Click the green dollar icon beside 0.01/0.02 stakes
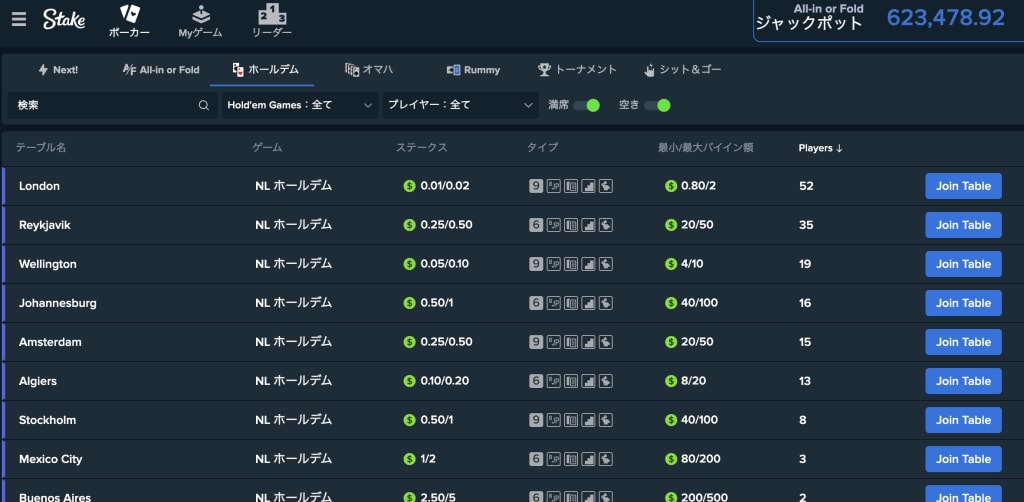The image size is (1024, 502). coord(409,186)
